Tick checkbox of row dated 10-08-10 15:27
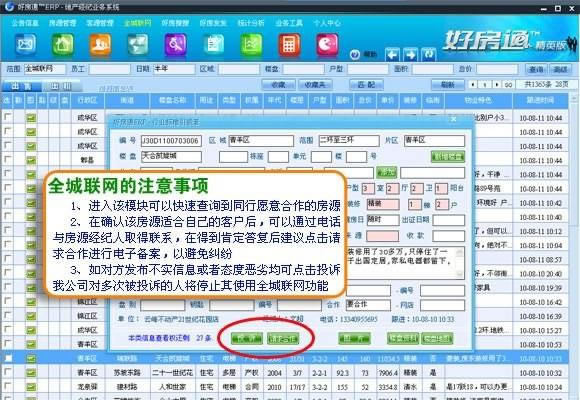This screenshot has width=580, height=400. (x=7, y=329)
